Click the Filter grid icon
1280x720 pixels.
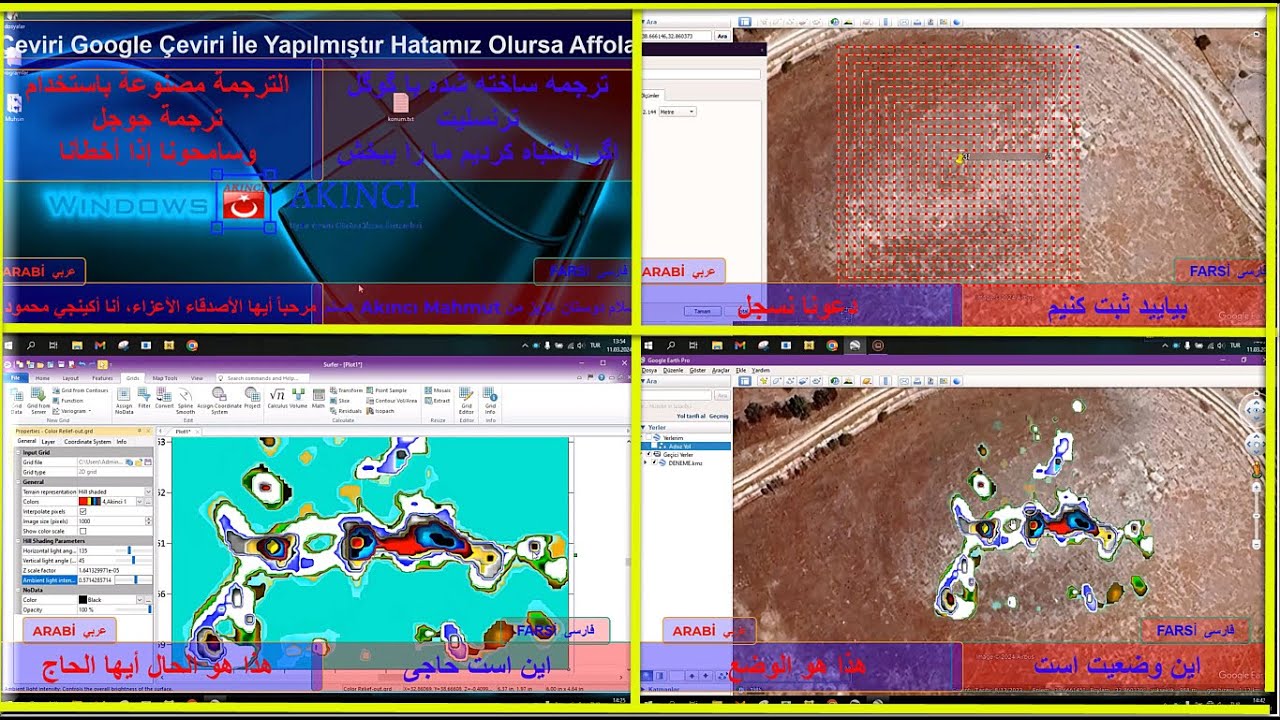[144, 396]
